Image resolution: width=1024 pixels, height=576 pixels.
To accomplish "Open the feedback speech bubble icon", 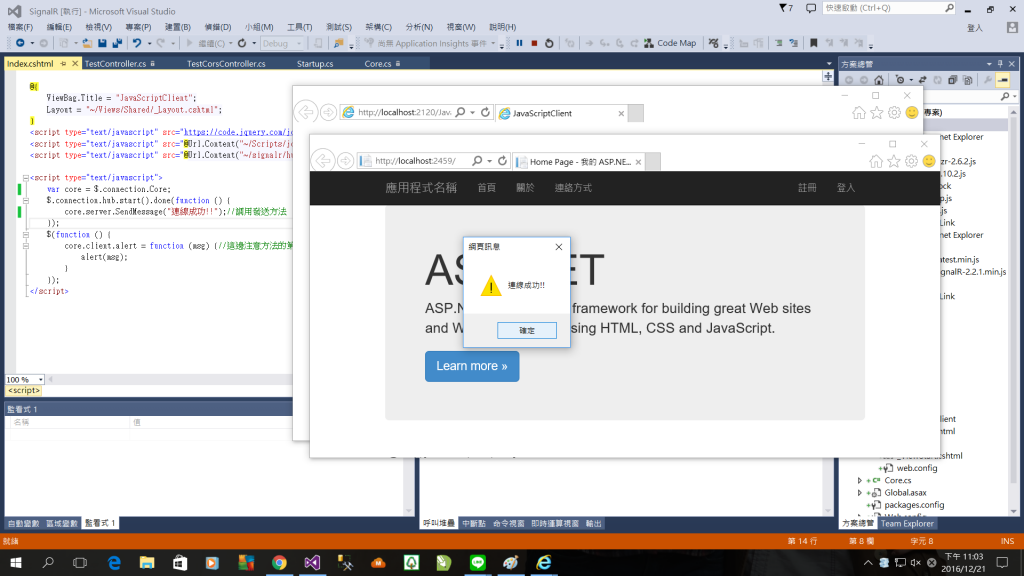I will pos(810,8).
